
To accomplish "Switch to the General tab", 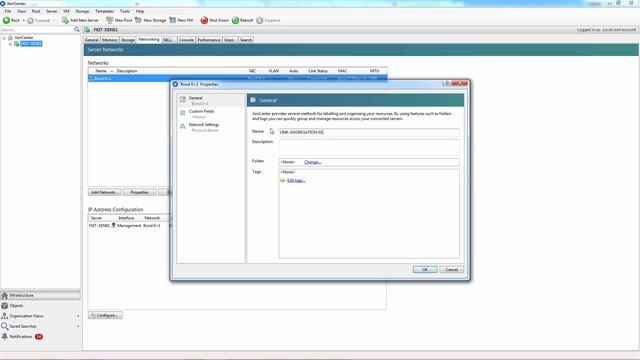I will coord(92,40).
